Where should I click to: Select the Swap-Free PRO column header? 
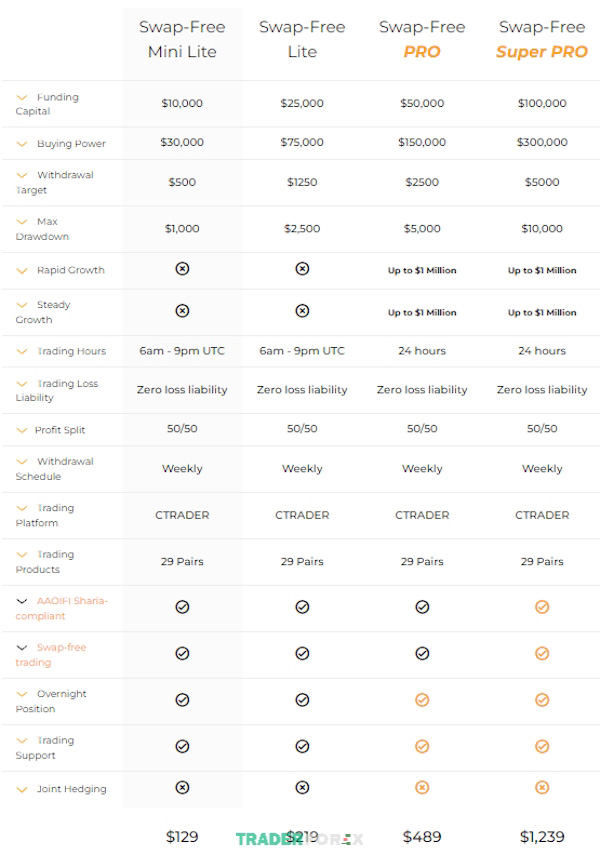click(x=422, y=39)
